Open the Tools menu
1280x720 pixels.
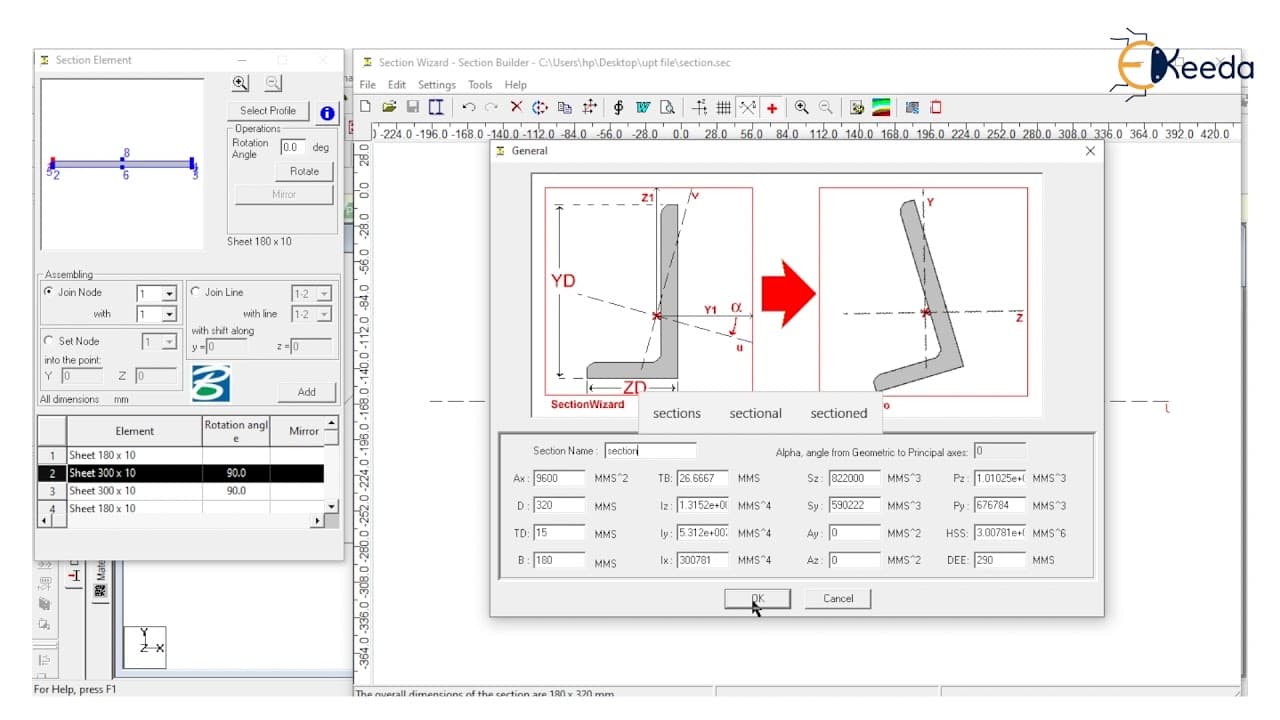[480, 85]
